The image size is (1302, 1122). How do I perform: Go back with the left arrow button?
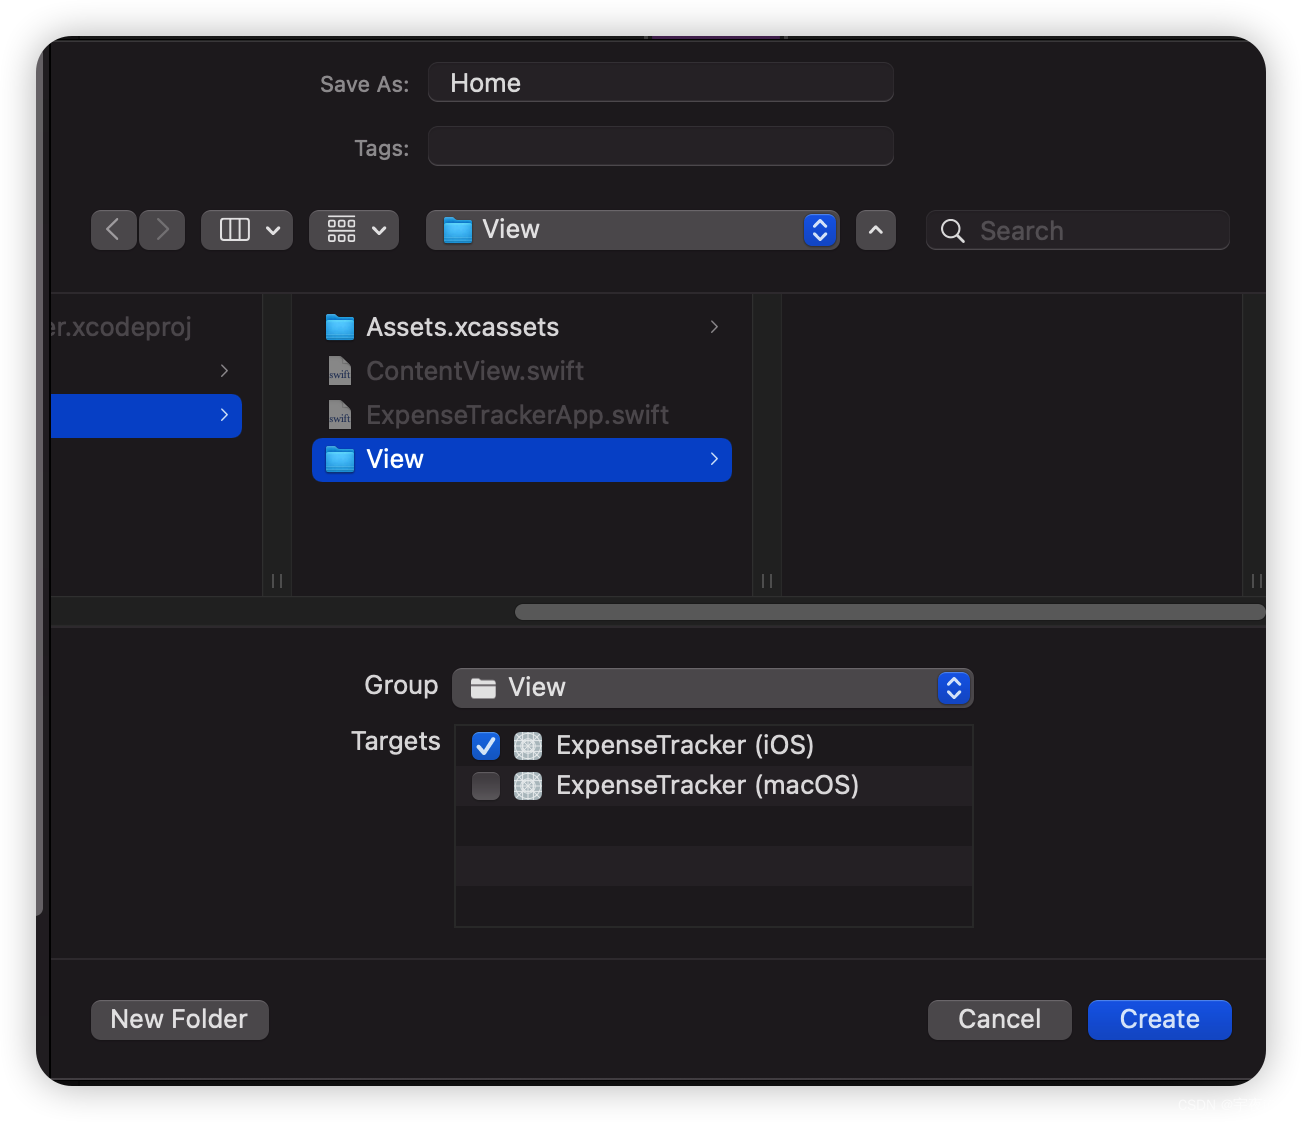coord(114,230)
